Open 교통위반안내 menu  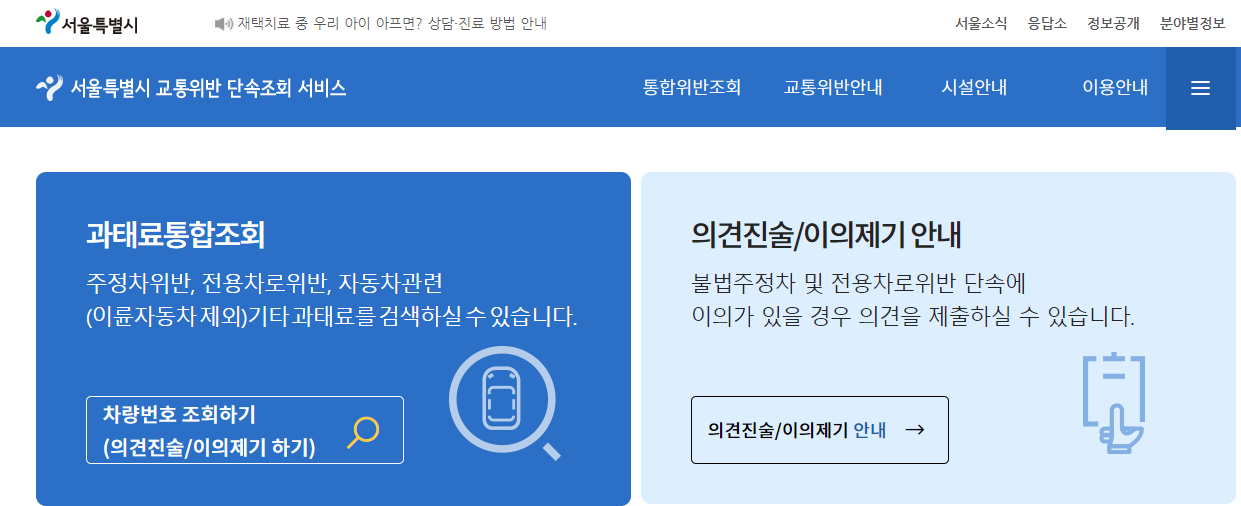click(833, 87)
